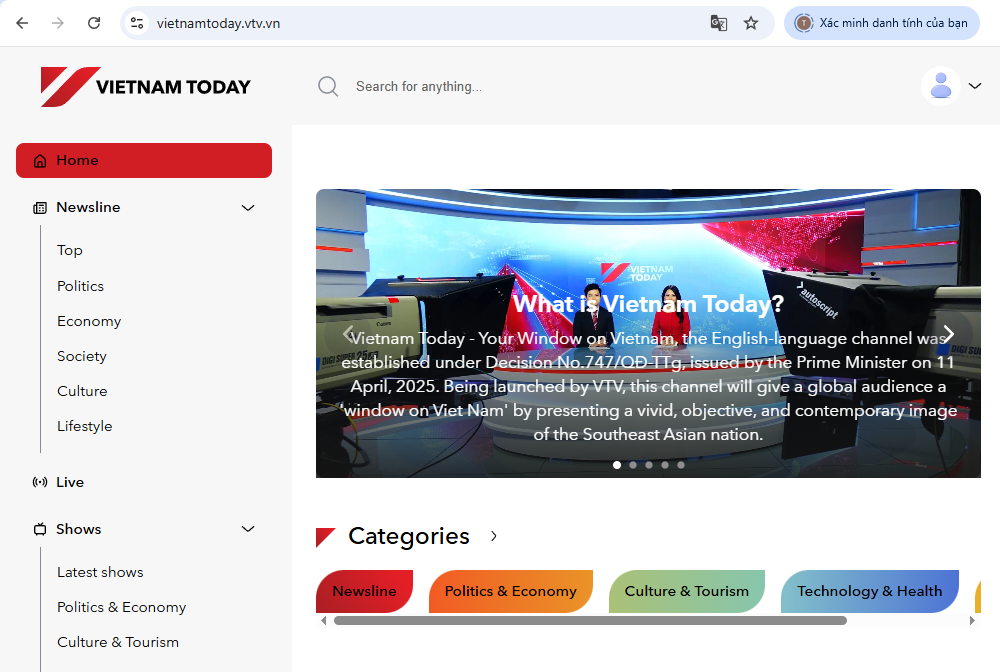Click the Newsline newspaper icon
Image resolution: width=1000 pixels, height=672 pixels.
(x=40, y=208)
